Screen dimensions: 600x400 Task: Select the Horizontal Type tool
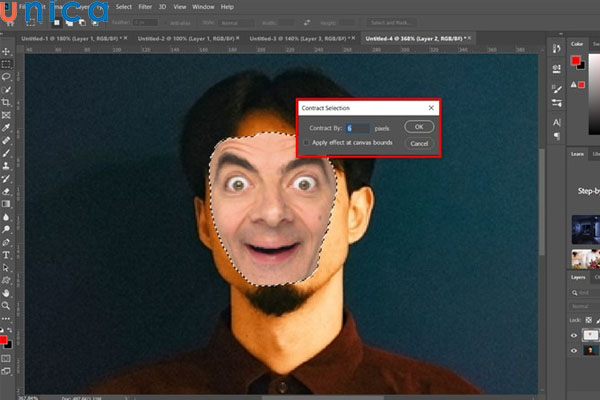coord(6,254)
